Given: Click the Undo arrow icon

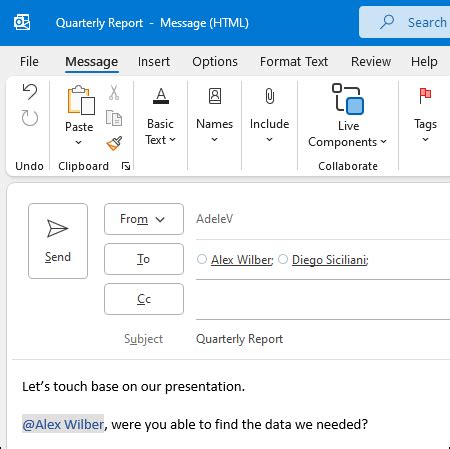Looking at the screenshot, I should (x=30, y=92).
